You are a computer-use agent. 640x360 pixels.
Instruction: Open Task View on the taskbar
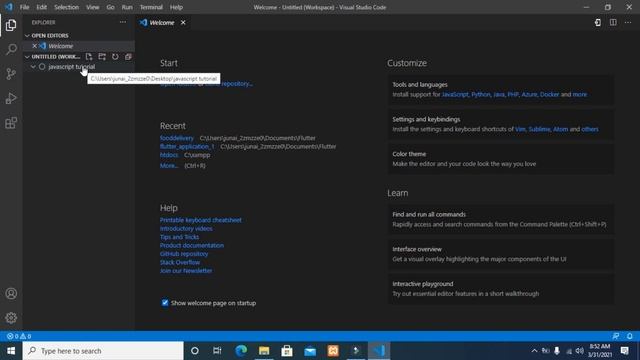click(217, 351)
